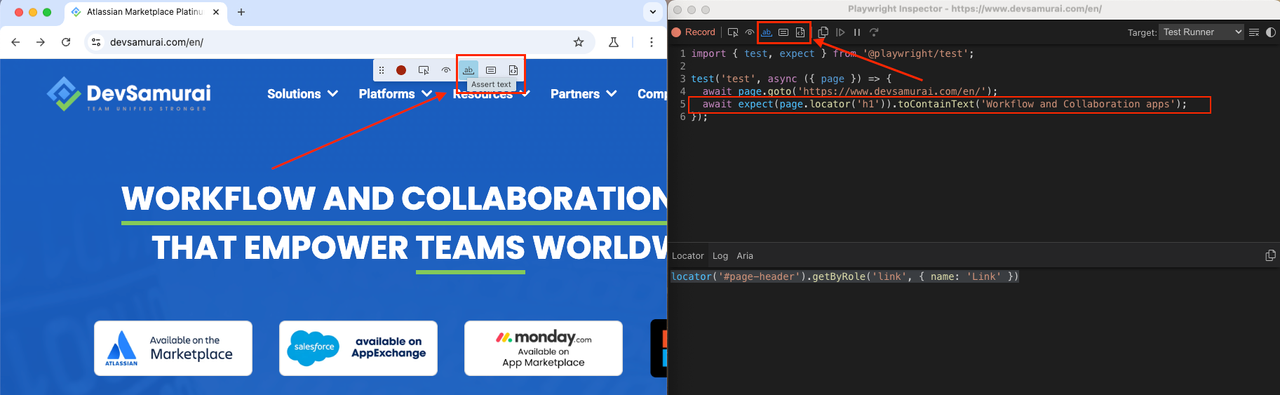Click the DevSamurai logo
The height and width of the screenshot is (395, 1280).
click(x=128, y=95)
